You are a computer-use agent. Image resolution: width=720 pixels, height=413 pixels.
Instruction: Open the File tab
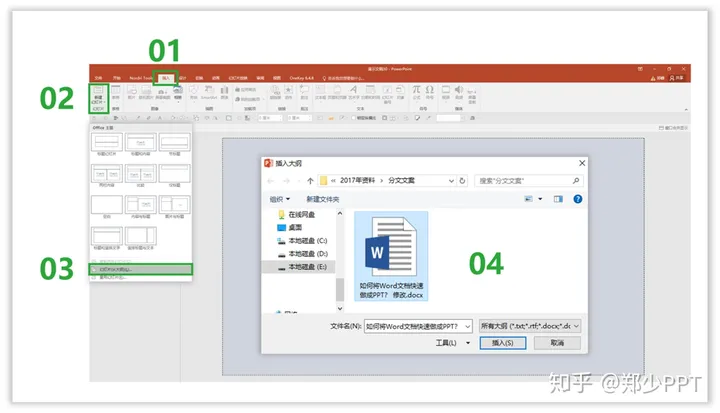[x=98, y=78]
